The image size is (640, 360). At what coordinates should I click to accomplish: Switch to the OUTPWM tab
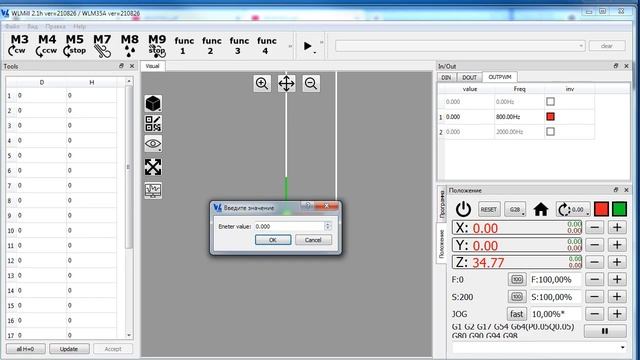pos(500,77)
